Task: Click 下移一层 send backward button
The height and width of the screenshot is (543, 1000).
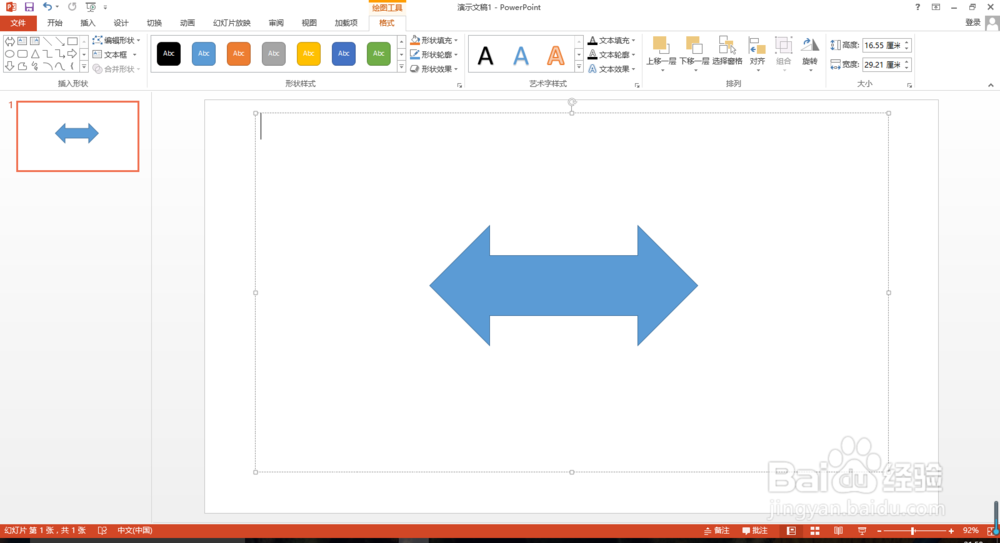Action: (x=694, y=52)
